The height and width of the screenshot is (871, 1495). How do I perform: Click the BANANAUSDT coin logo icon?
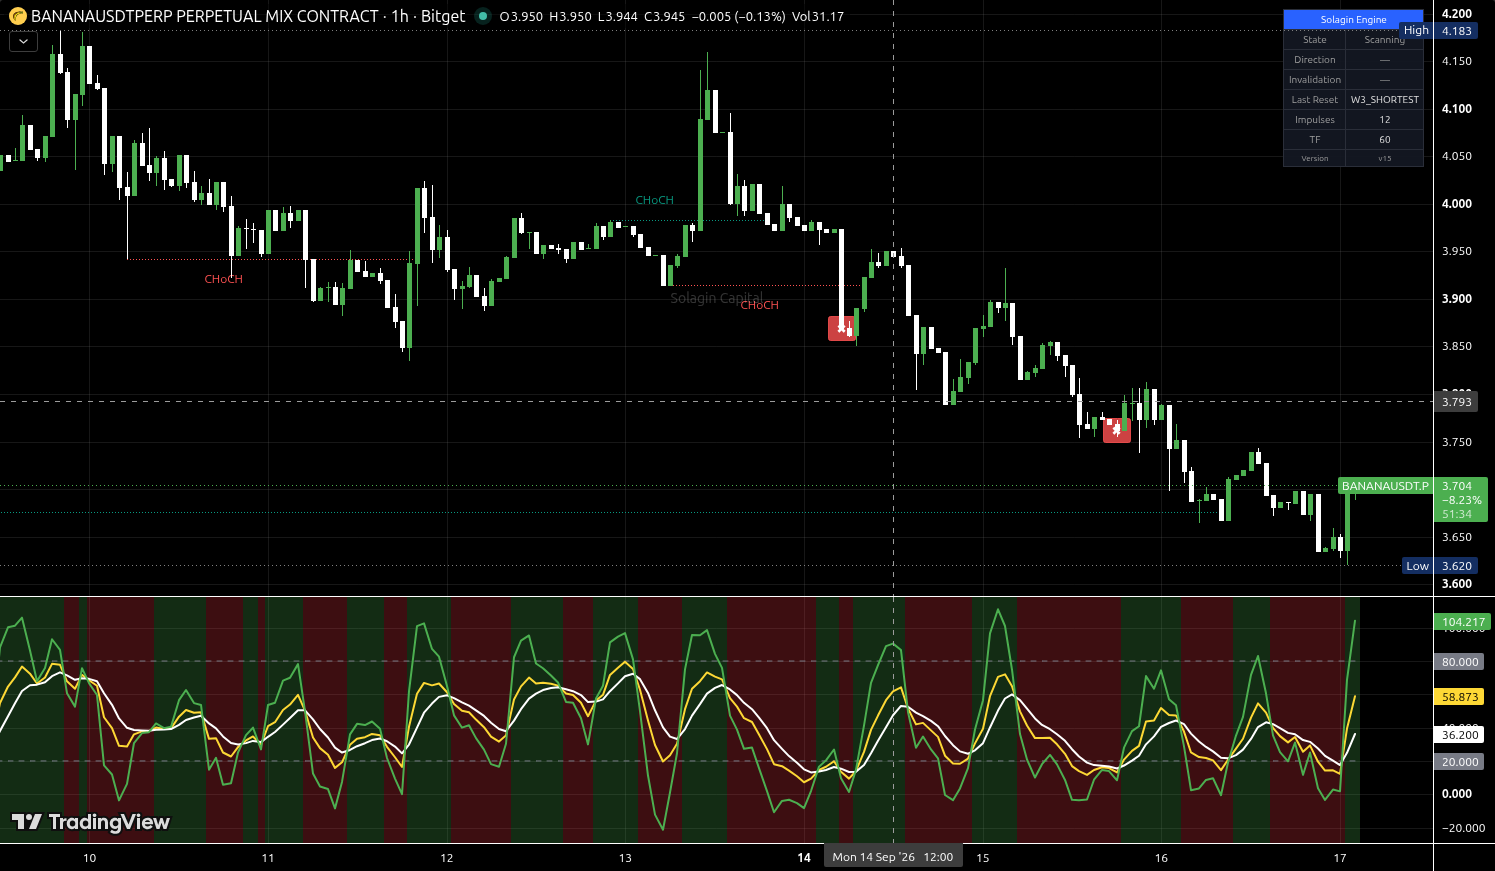pos(18,16)
